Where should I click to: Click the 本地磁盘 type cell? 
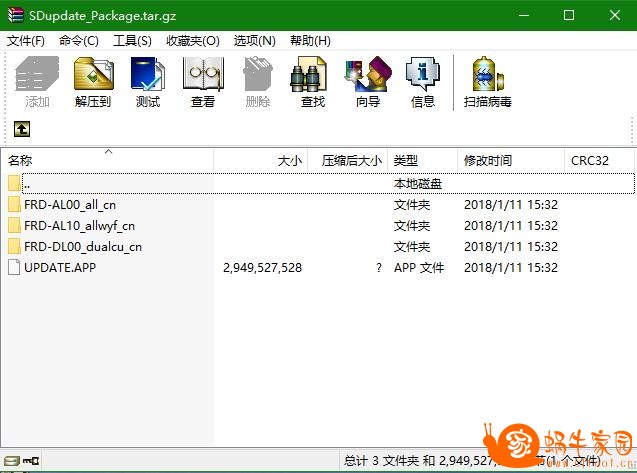(x=418, y=184)
